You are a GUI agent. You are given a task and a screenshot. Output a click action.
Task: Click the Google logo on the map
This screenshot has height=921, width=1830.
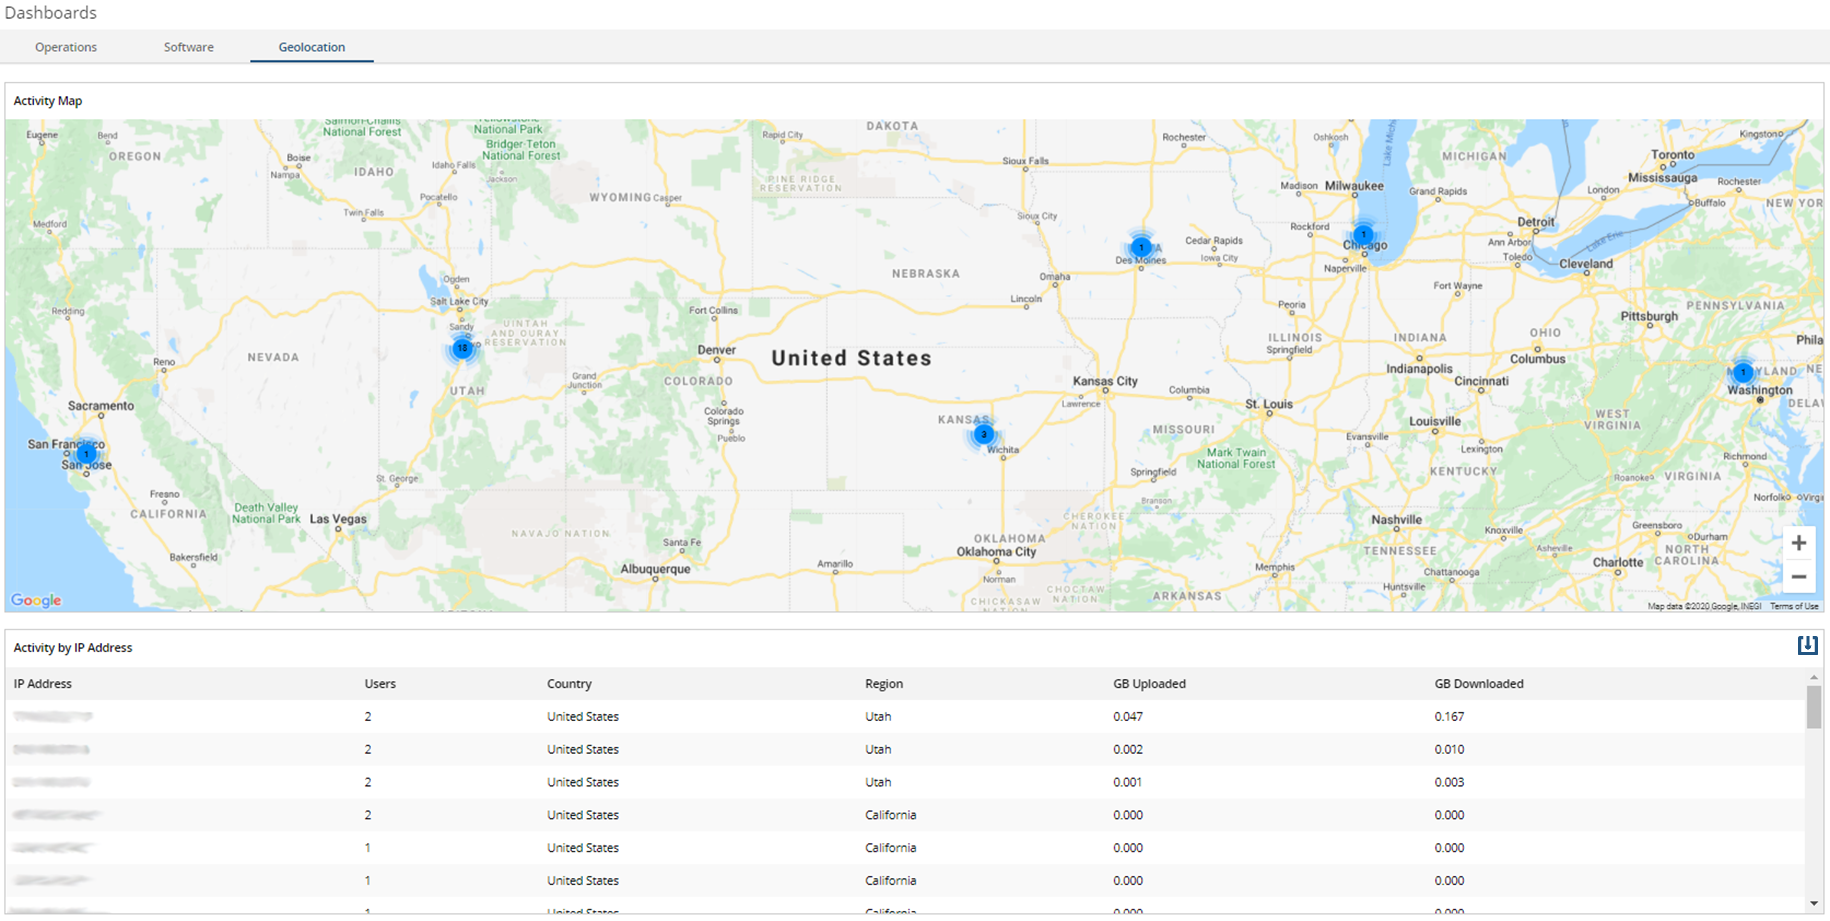(36, 600)
